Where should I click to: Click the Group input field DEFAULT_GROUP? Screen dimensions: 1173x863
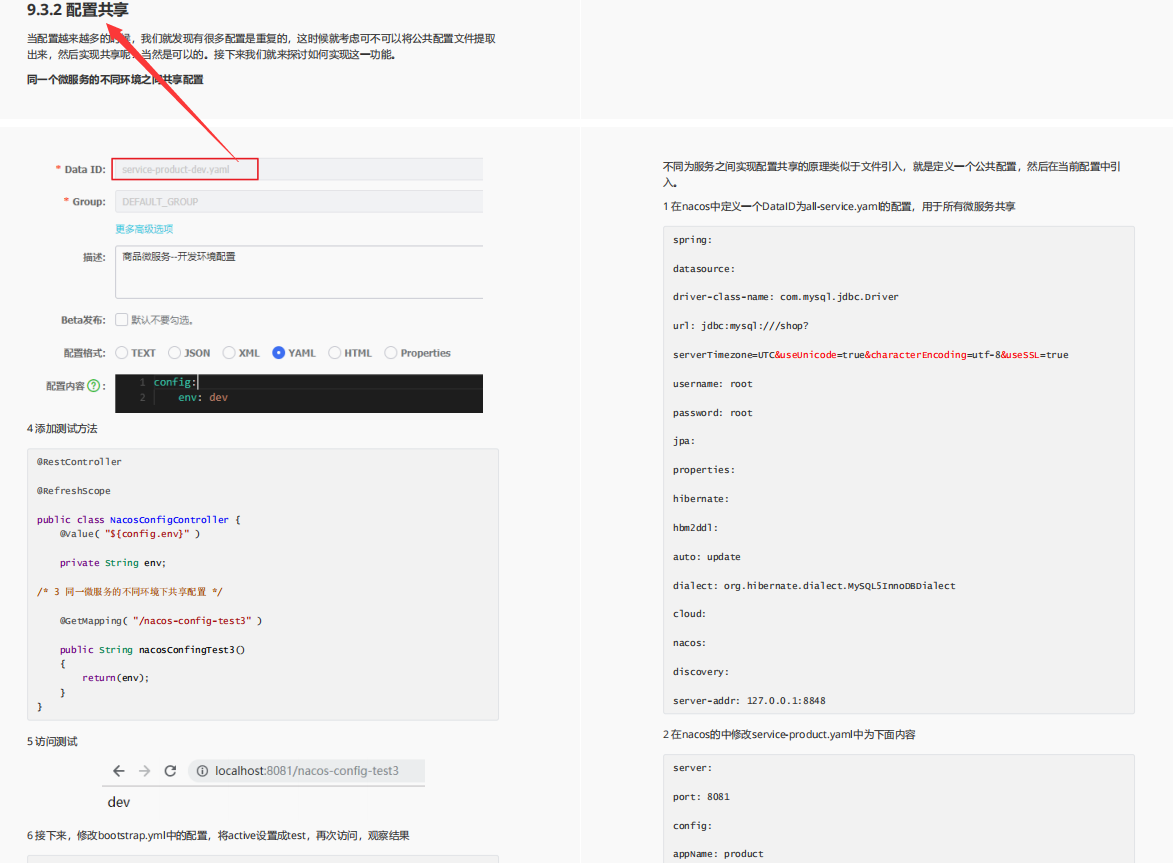(x=298, y=202)
